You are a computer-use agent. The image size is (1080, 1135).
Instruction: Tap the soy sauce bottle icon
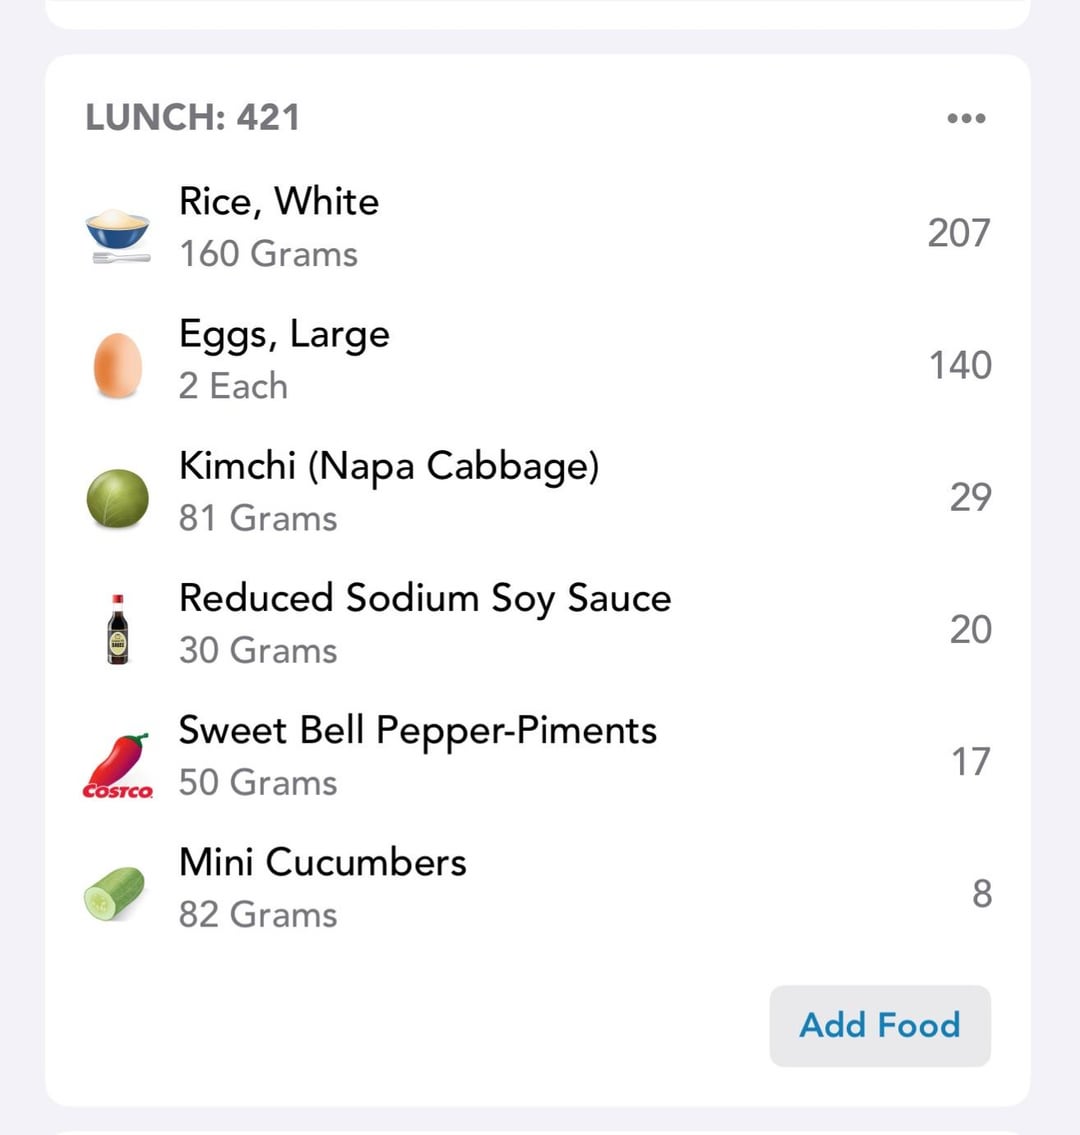pyautogui.click(x=118, y=629)
